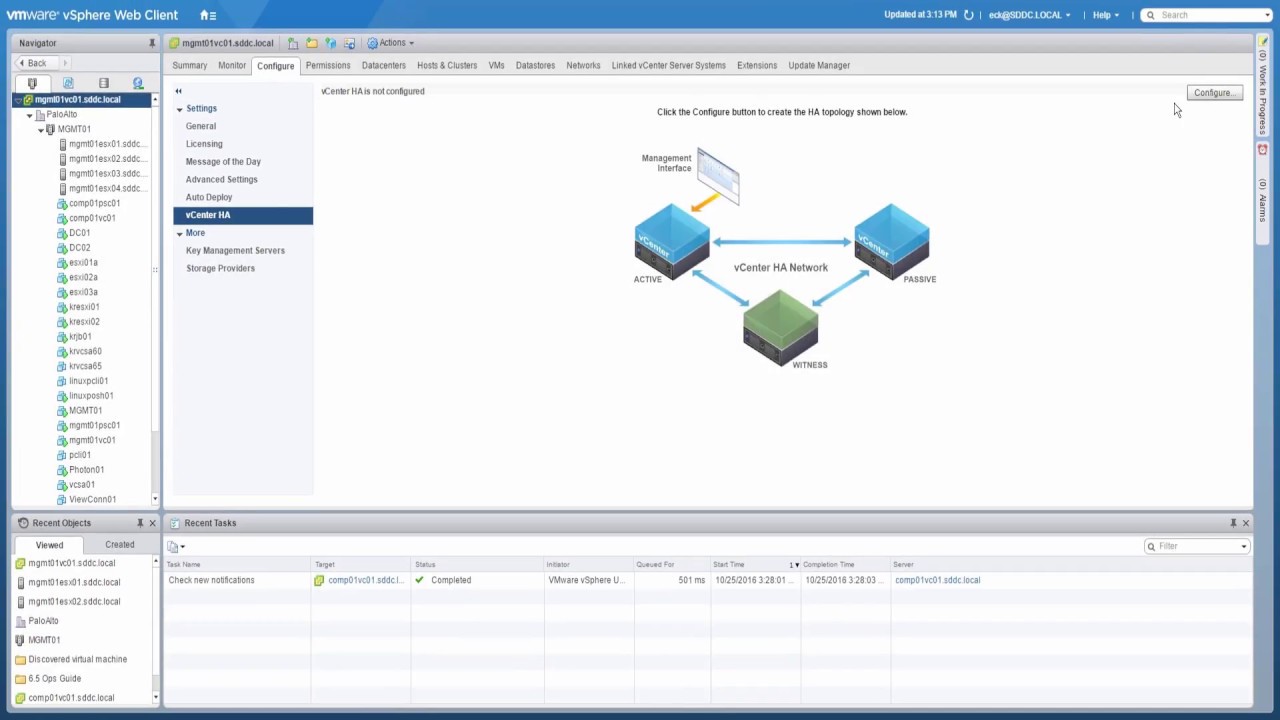The image size is (1280, 720).
Task: Open the Recent Tasks filter dropdown arrow
Action: pos(1243,546)
